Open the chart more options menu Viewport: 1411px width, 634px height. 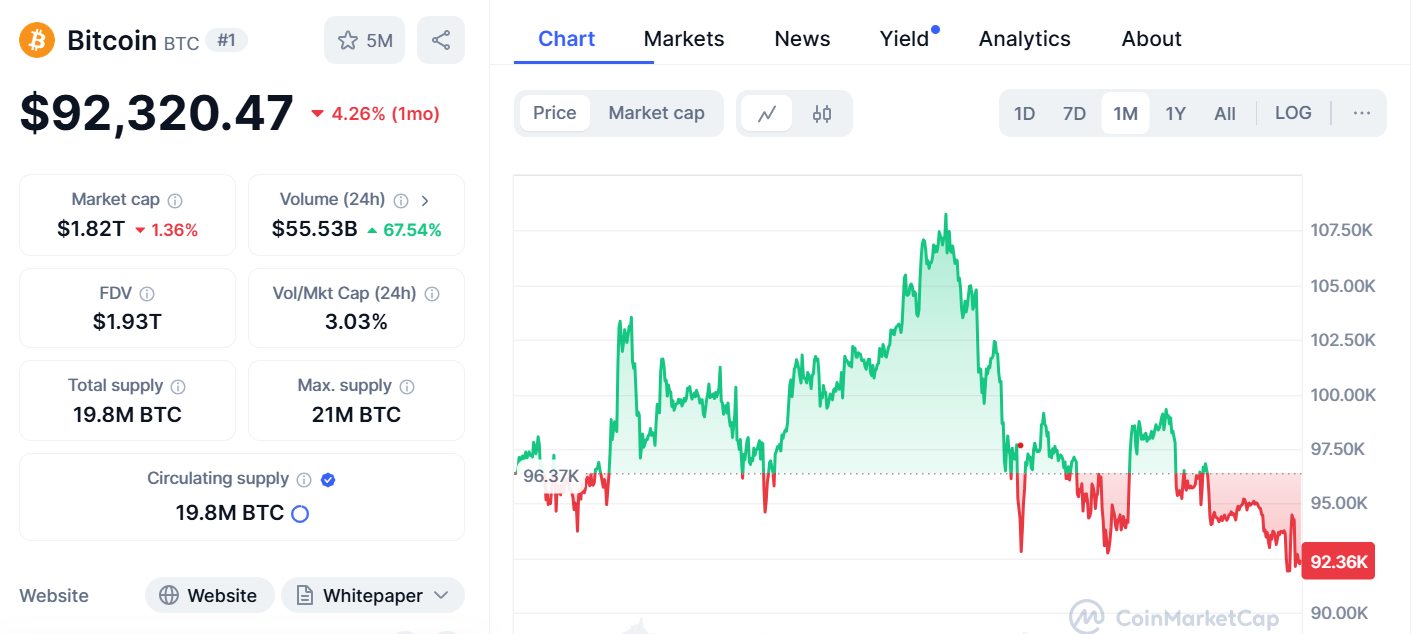pyautogui.click(x=1361, y=113)
